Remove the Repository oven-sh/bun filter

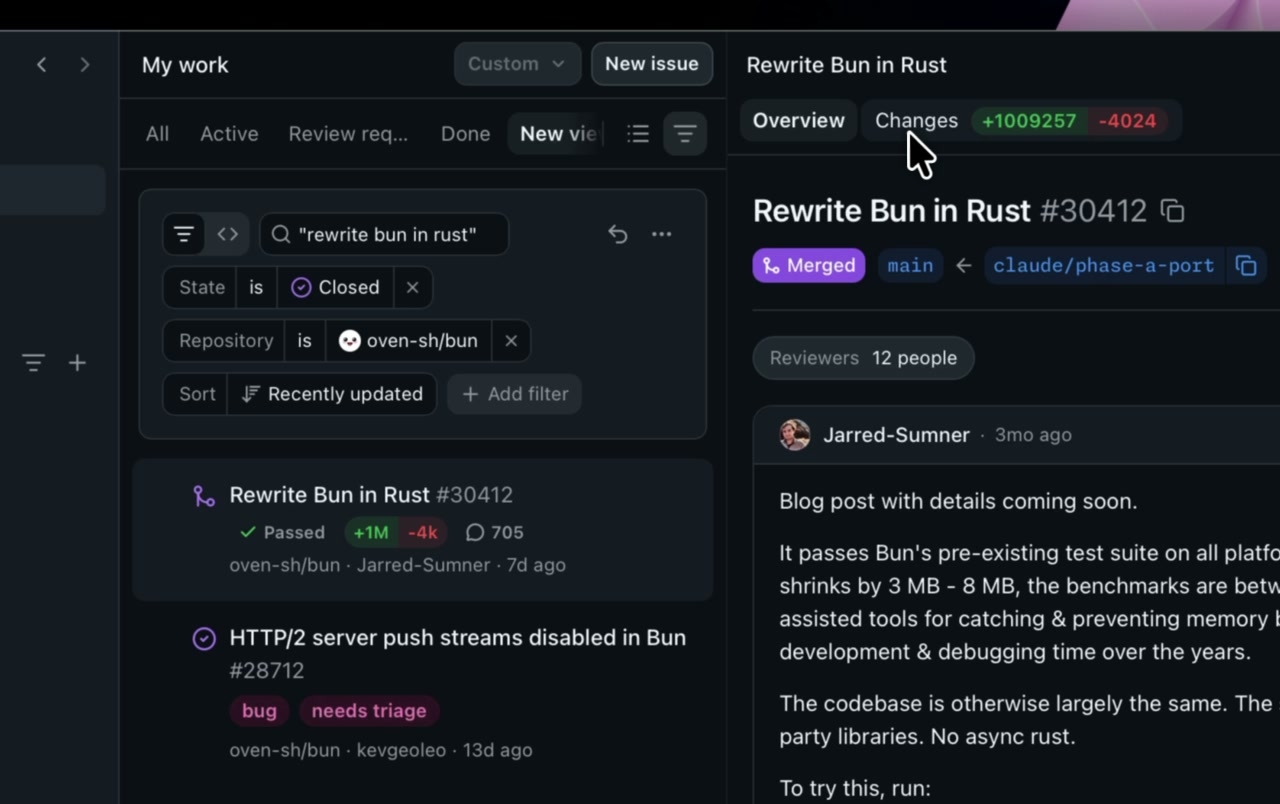coord(511,341)
